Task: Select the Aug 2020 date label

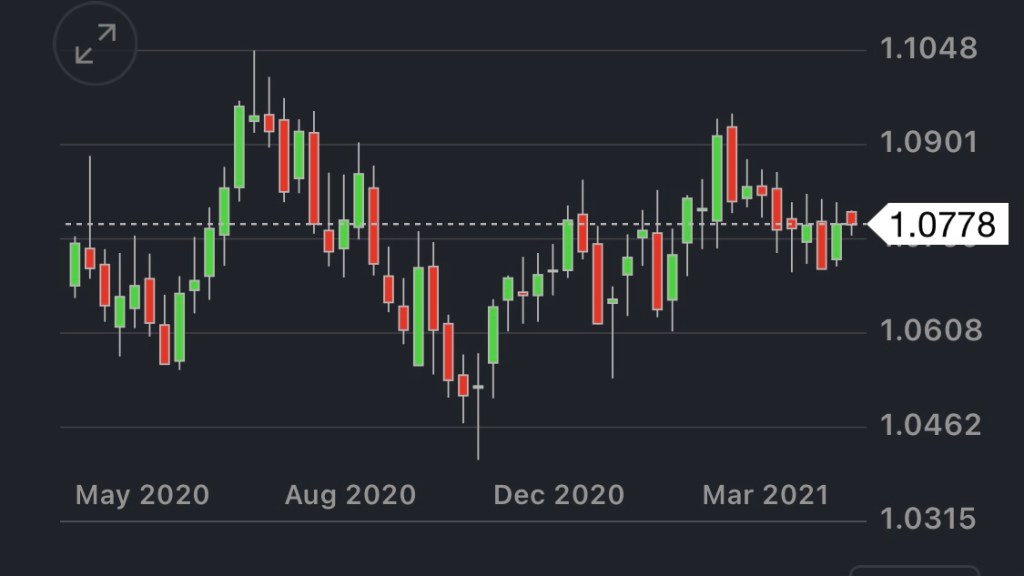Action: 350,494
